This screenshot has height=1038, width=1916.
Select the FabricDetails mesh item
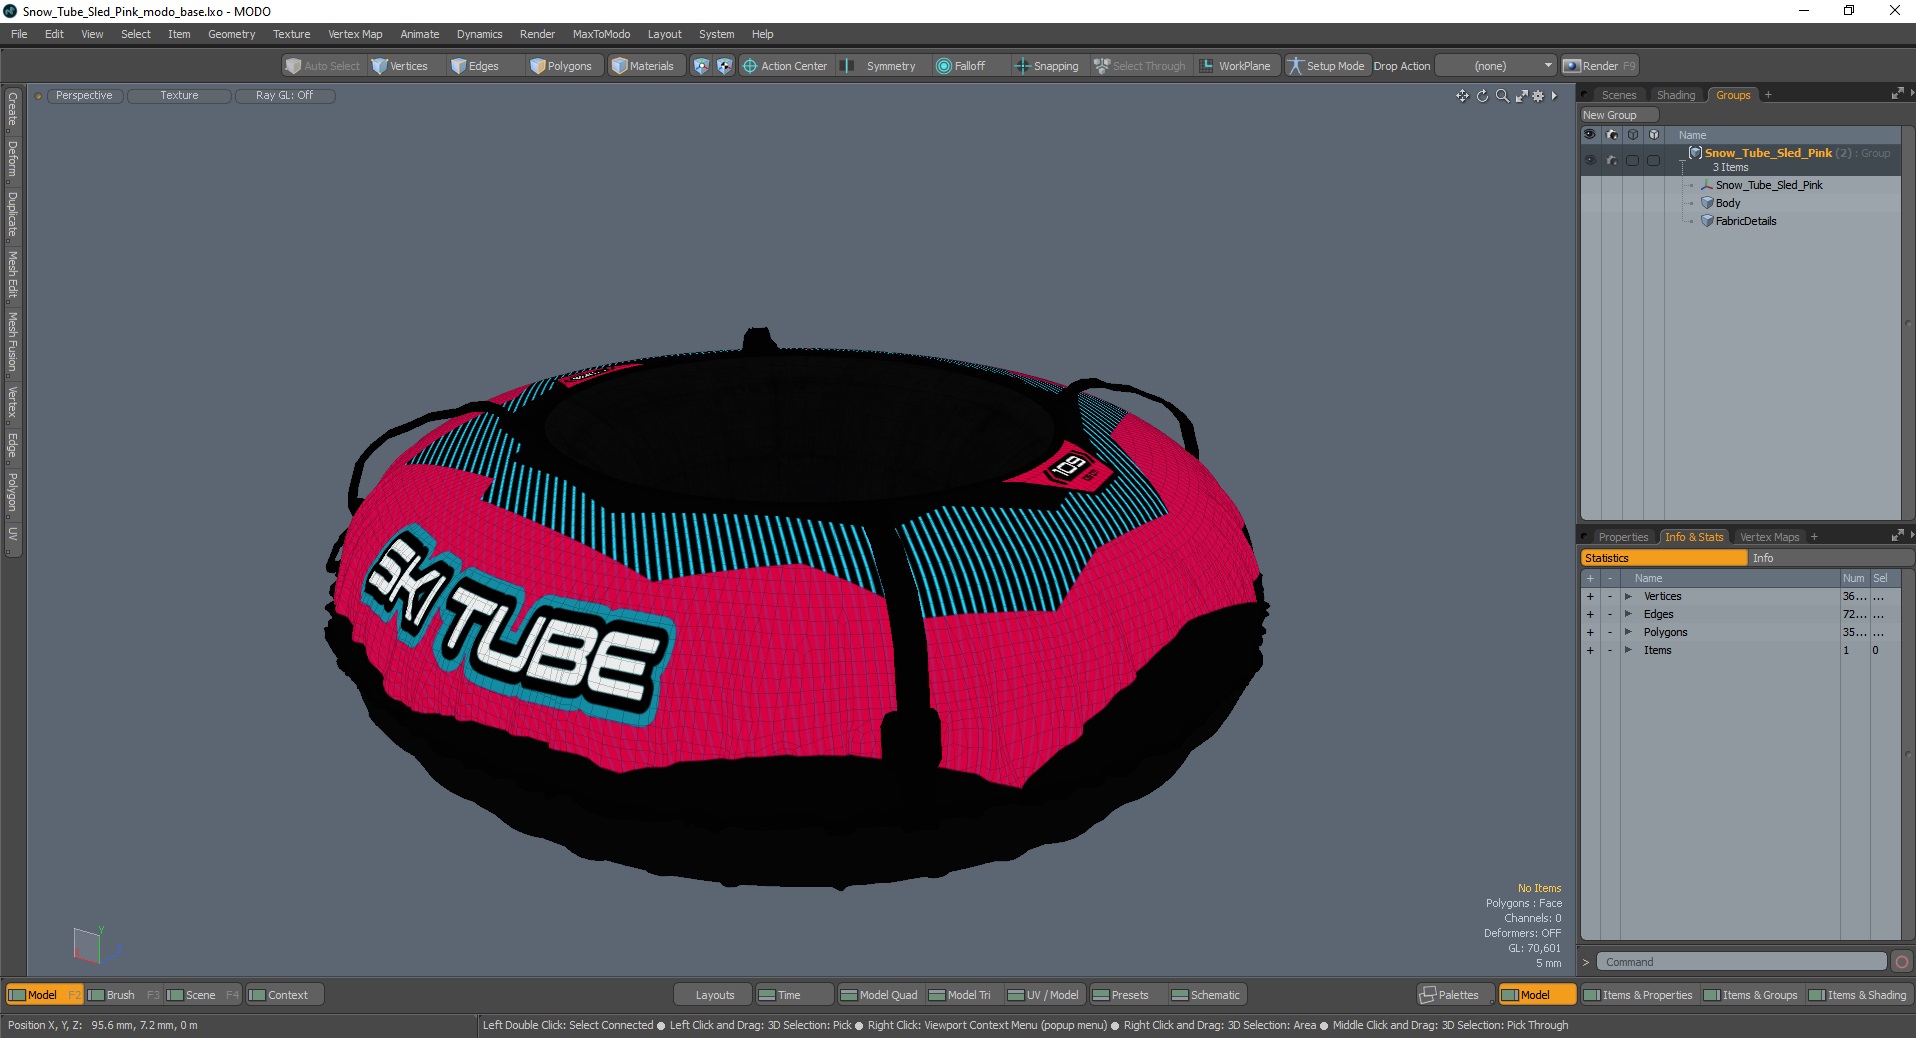pyautogui.click(x=1745, y=221)
